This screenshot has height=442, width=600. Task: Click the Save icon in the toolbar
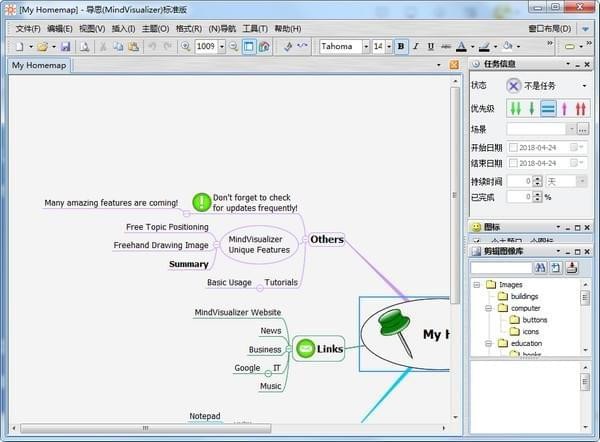pos(65,46)
